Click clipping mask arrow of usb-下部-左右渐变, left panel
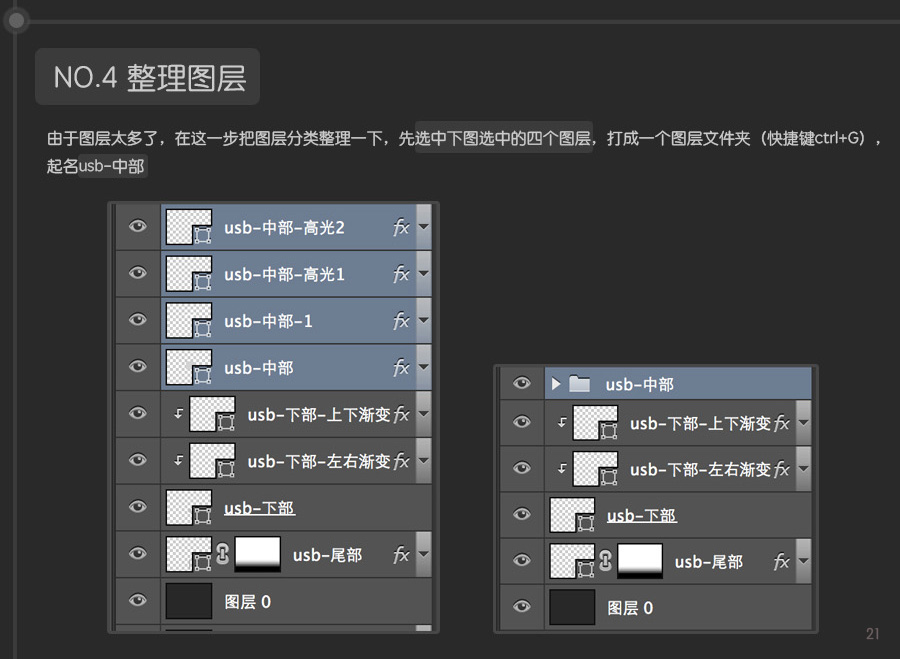Image resolution: width=900 pixels, height=659 pixels. point(179,460)
